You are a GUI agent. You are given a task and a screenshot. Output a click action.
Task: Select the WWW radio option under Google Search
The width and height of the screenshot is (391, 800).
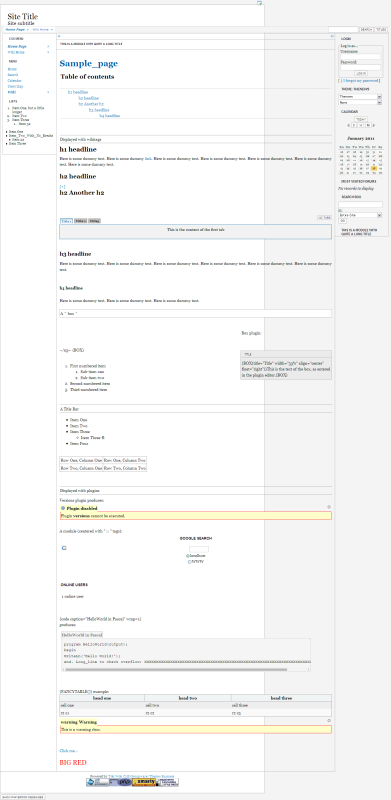point(189,561)
